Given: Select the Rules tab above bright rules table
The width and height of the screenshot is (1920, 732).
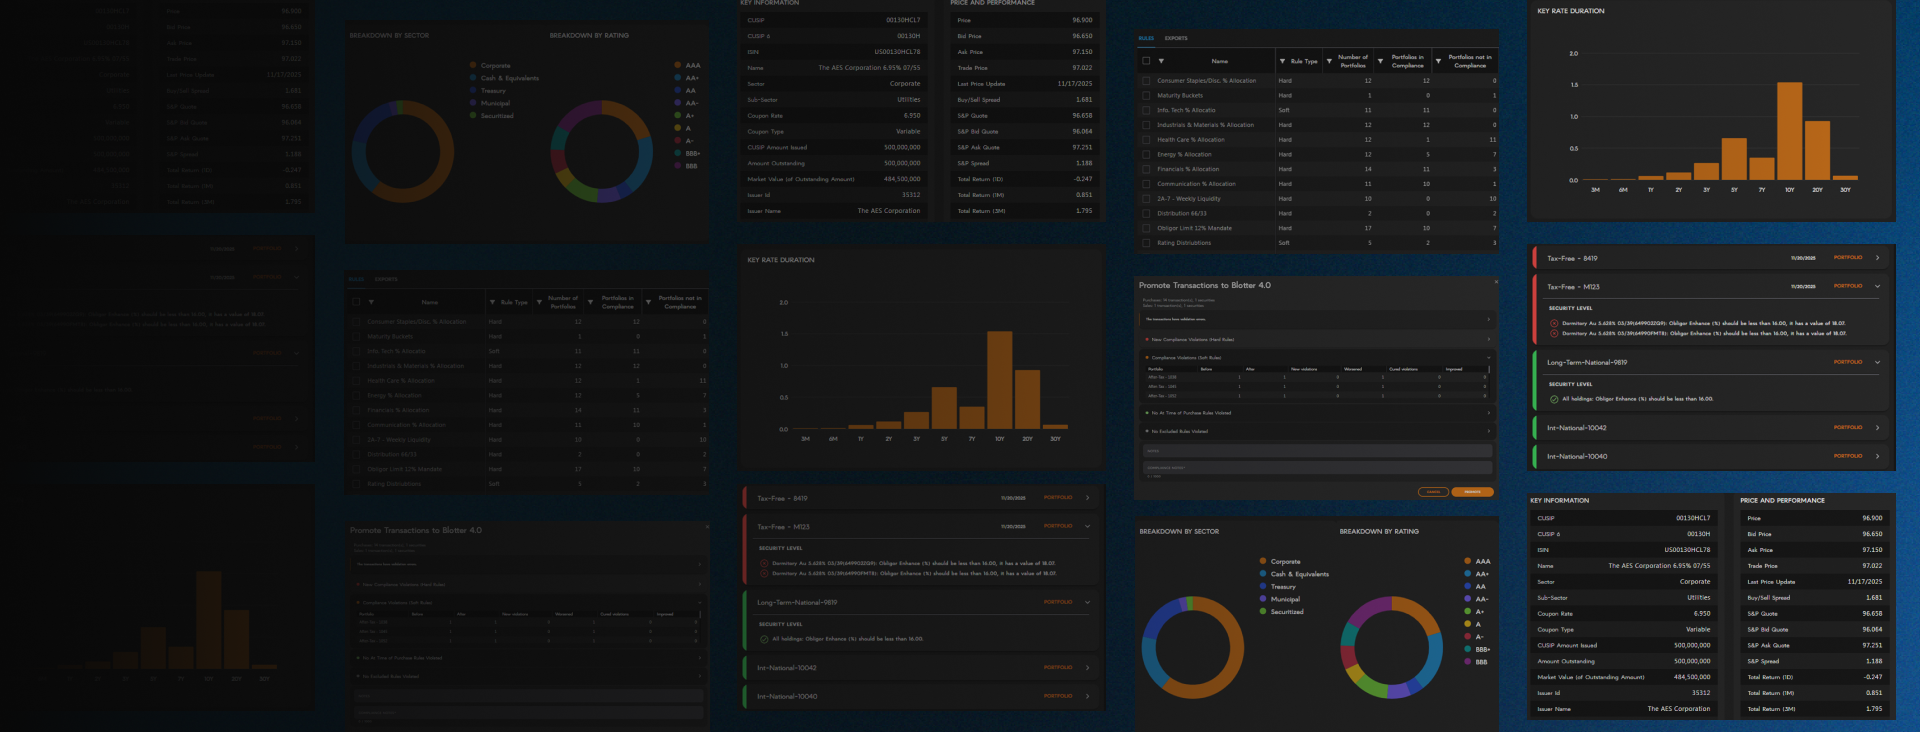Looking at the screenshot, I should [1146, 38].
